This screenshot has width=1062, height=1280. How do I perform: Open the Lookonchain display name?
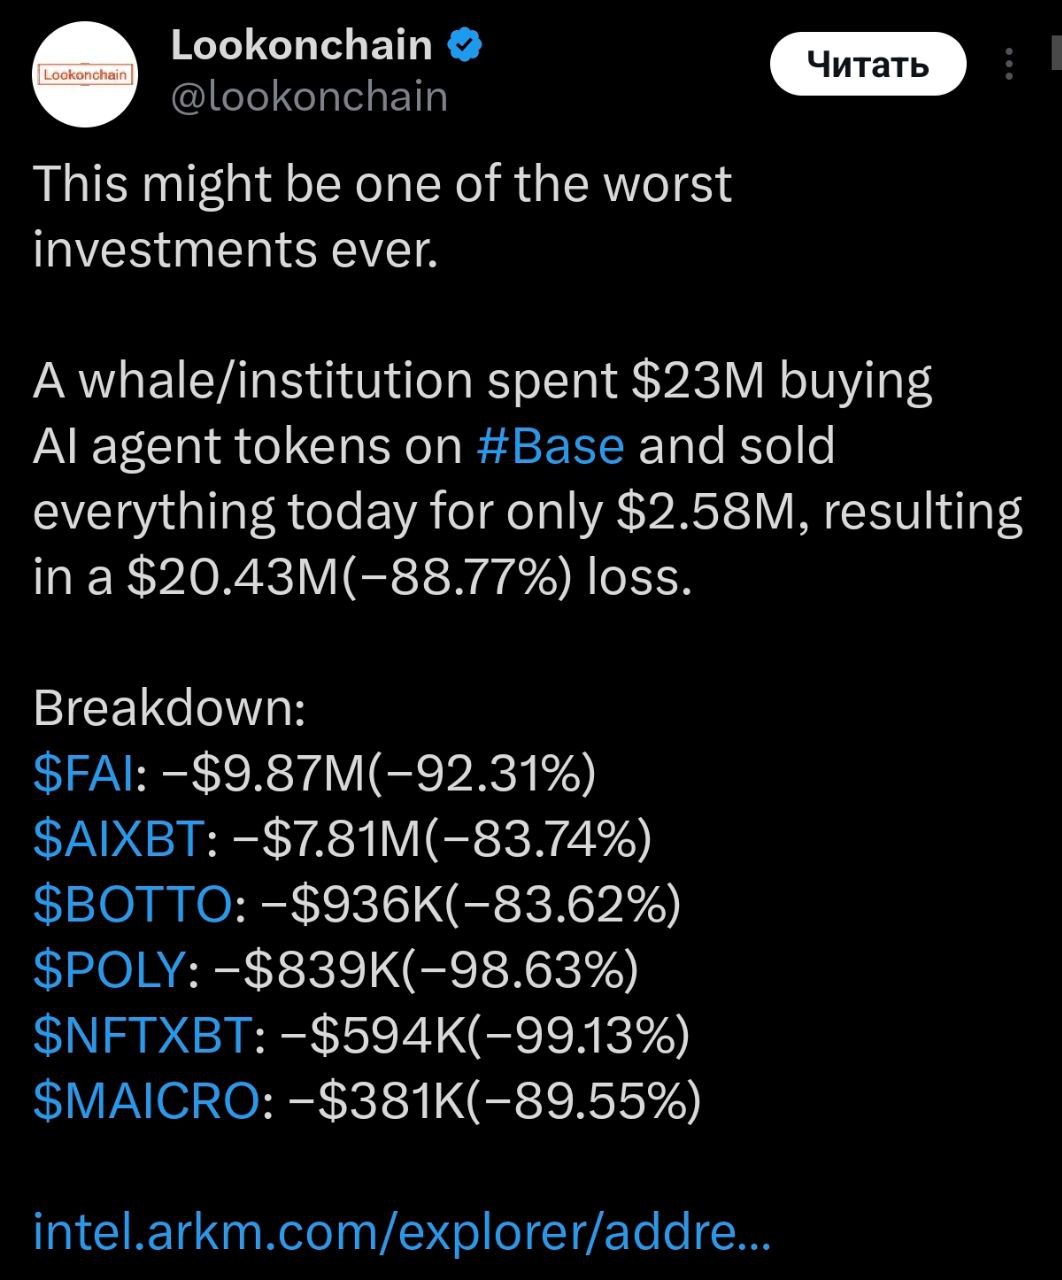coord(301,46)
